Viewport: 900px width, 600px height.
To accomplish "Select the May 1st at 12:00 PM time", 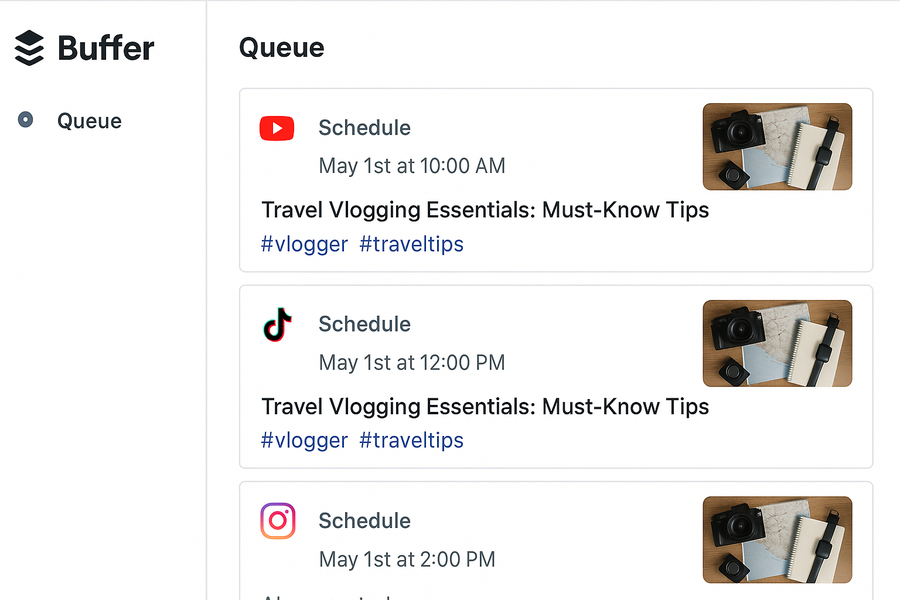I will pyautogui.click(x=412, y=363).
